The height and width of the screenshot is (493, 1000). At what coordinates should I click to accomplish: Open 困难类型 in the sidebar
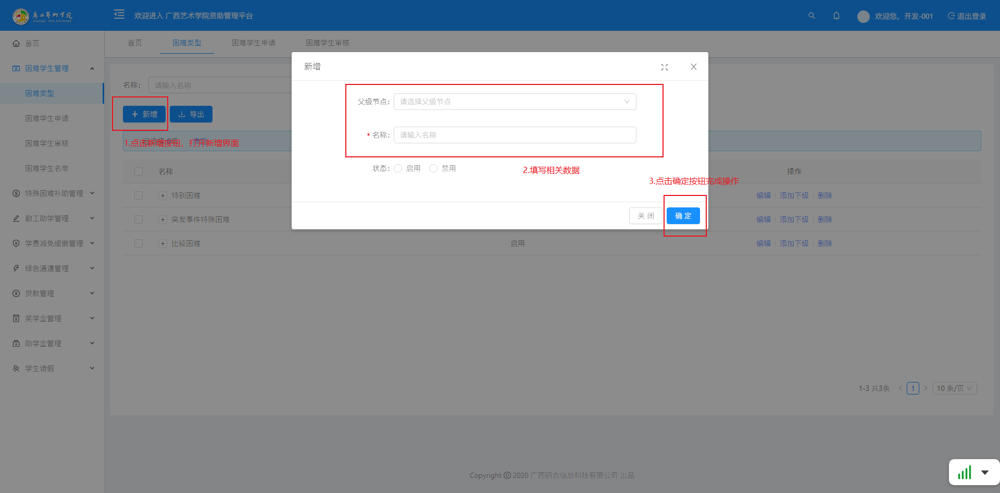pyautogui.click(x=40, y=93)
